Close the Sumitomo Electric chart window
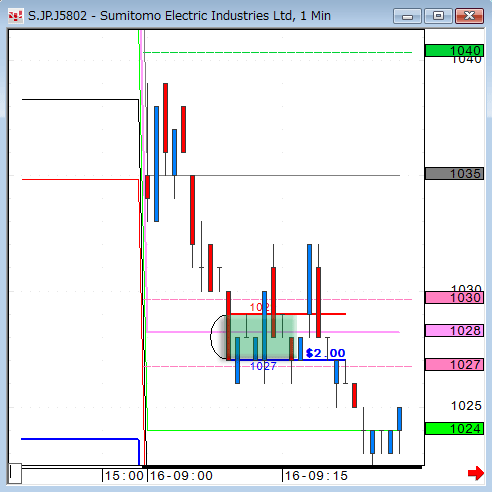 coord(469,16)
